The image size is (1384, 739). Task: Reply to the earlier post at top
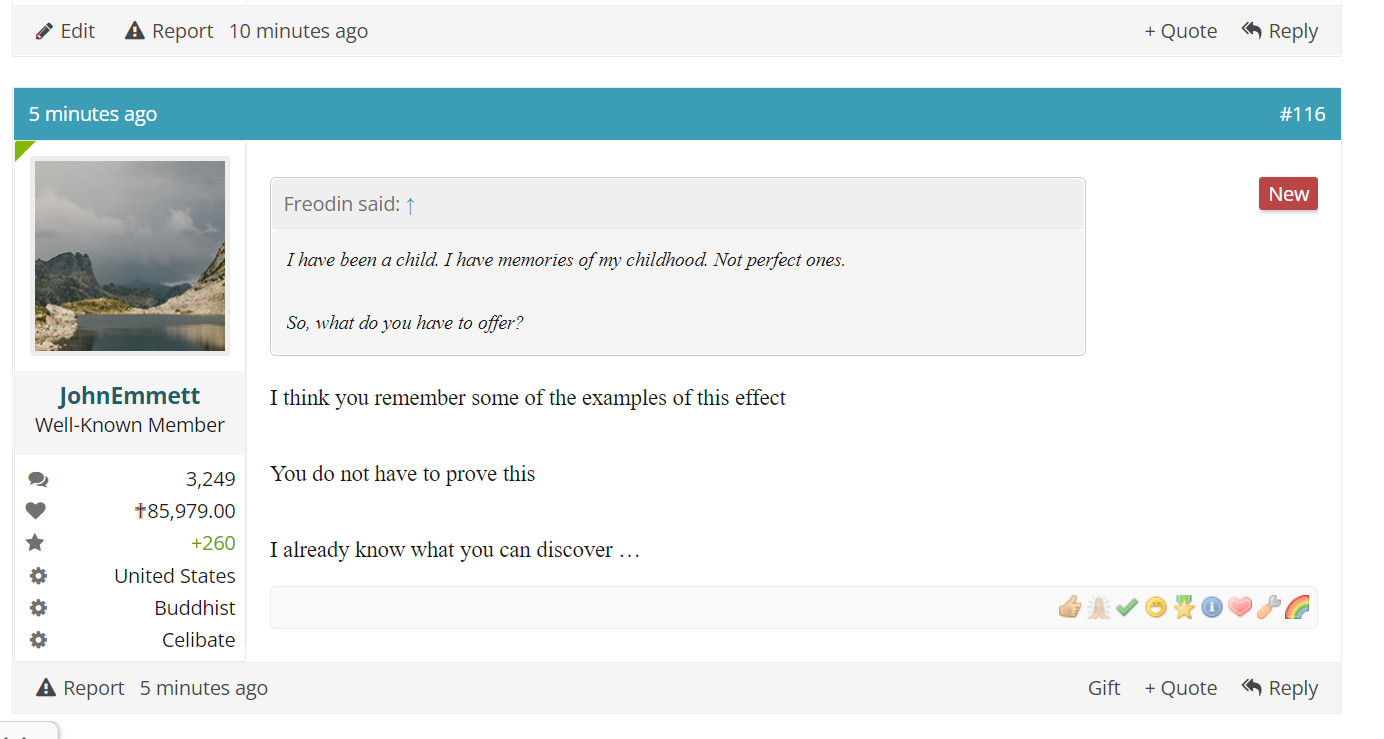pyautogui.click(x=1280, y=31)
